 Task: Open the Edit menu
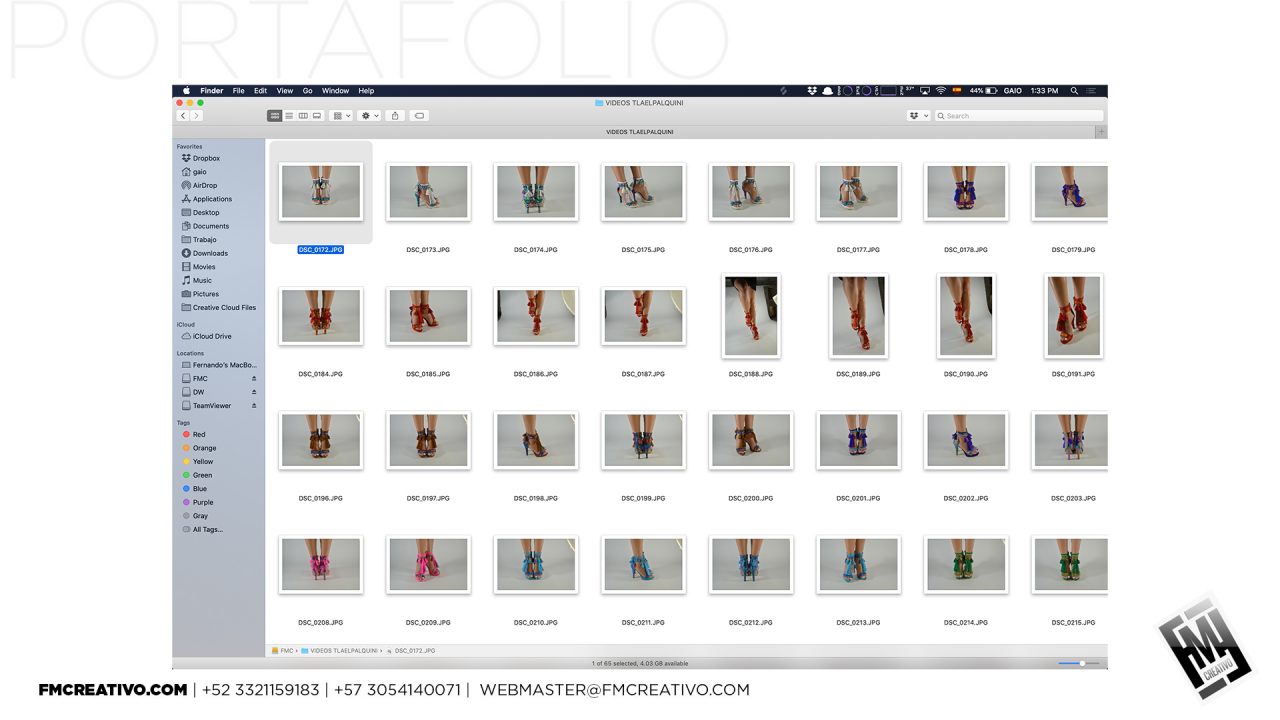260,91
